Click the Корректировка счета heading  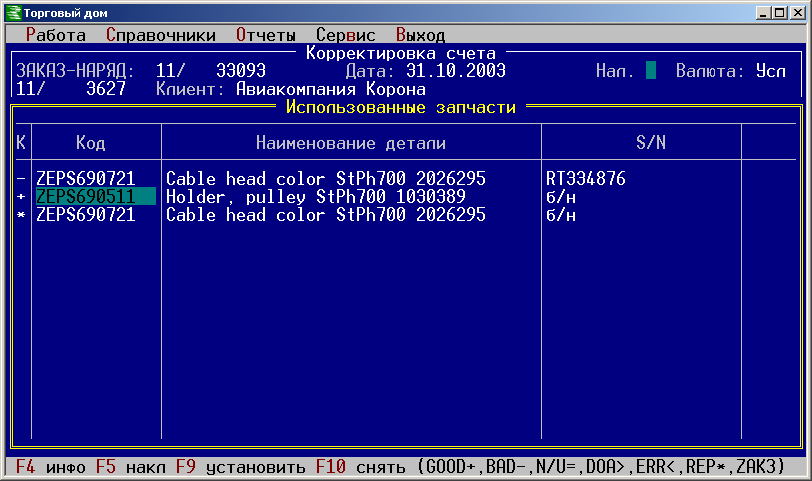[401, 53]
